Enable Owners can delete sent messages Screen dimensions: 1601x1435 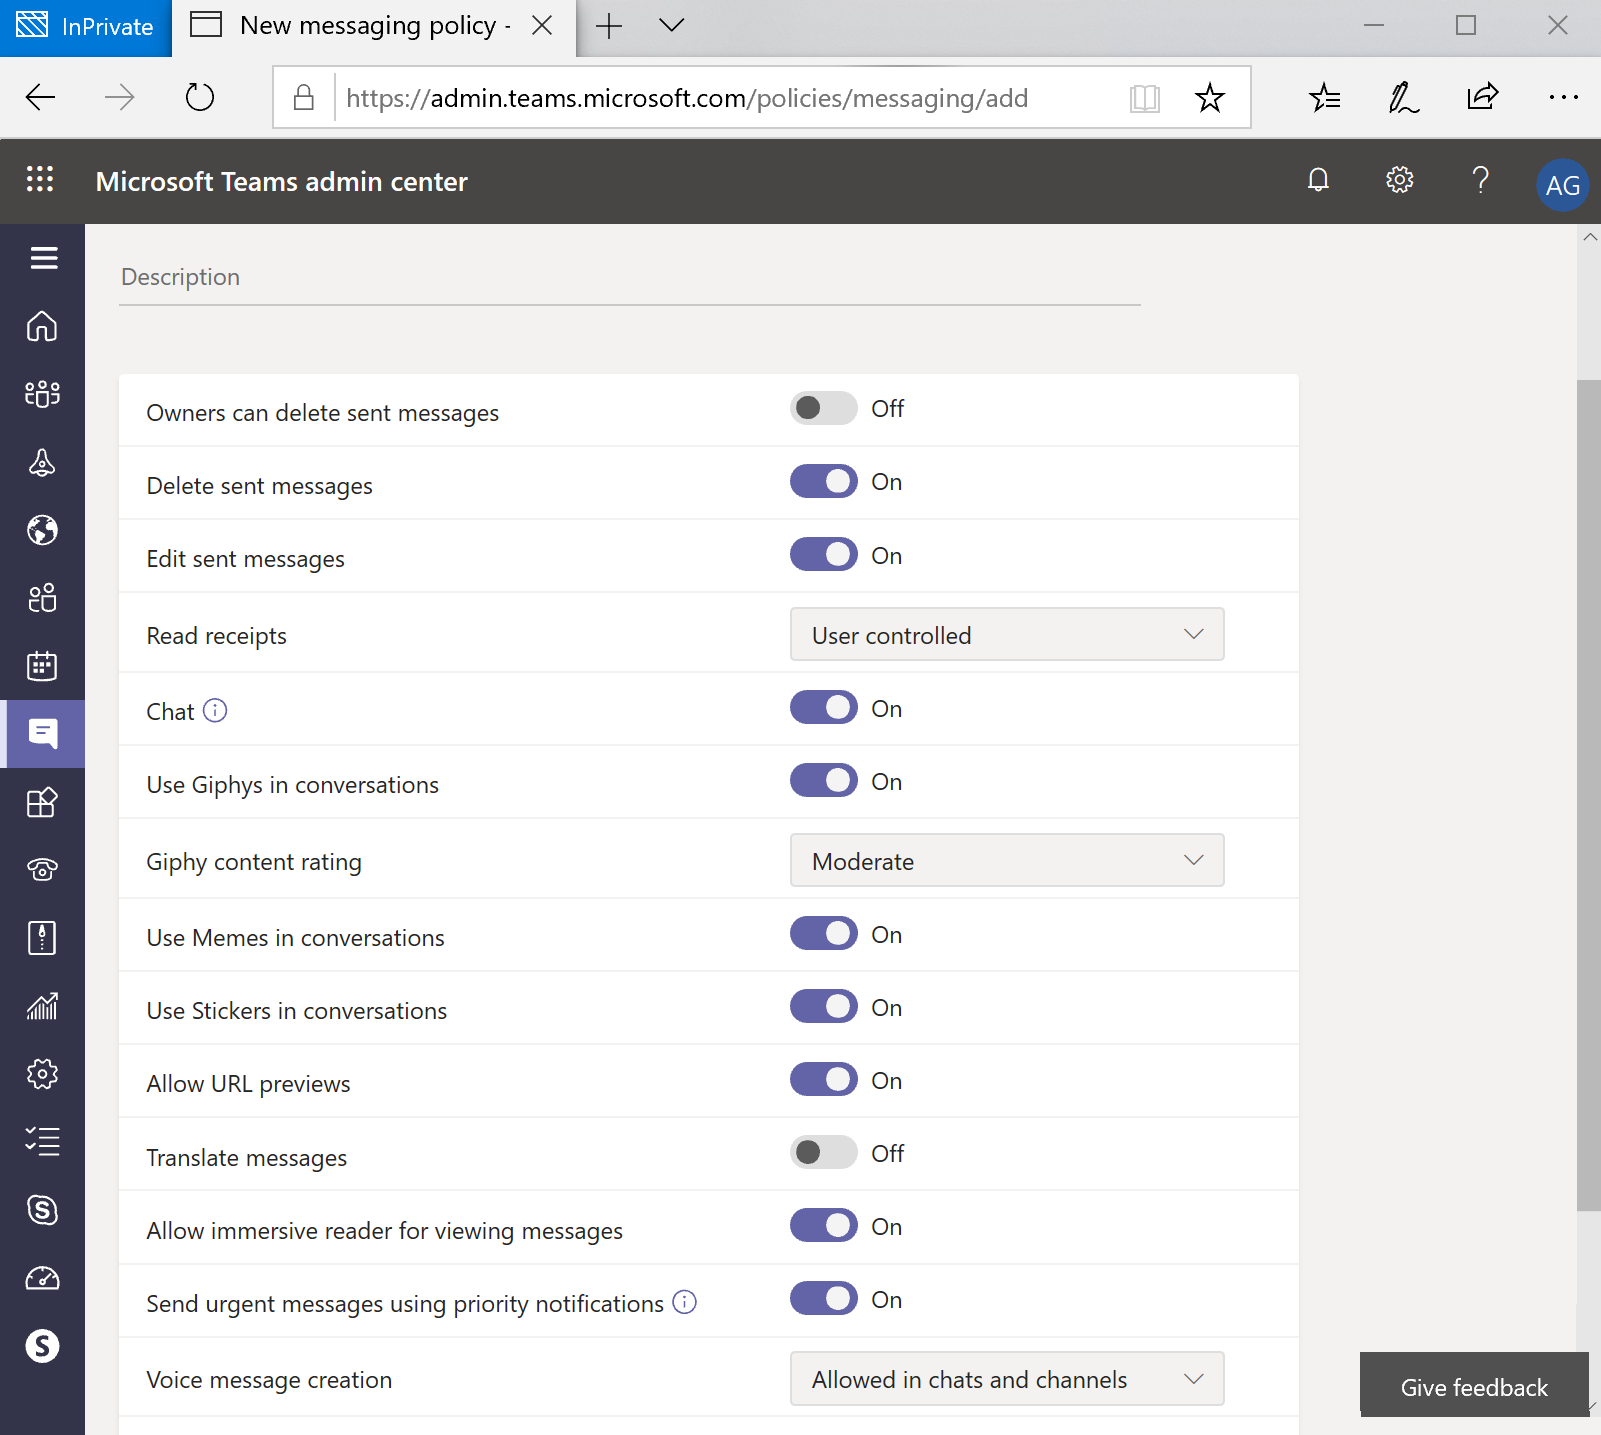(823, 408)
